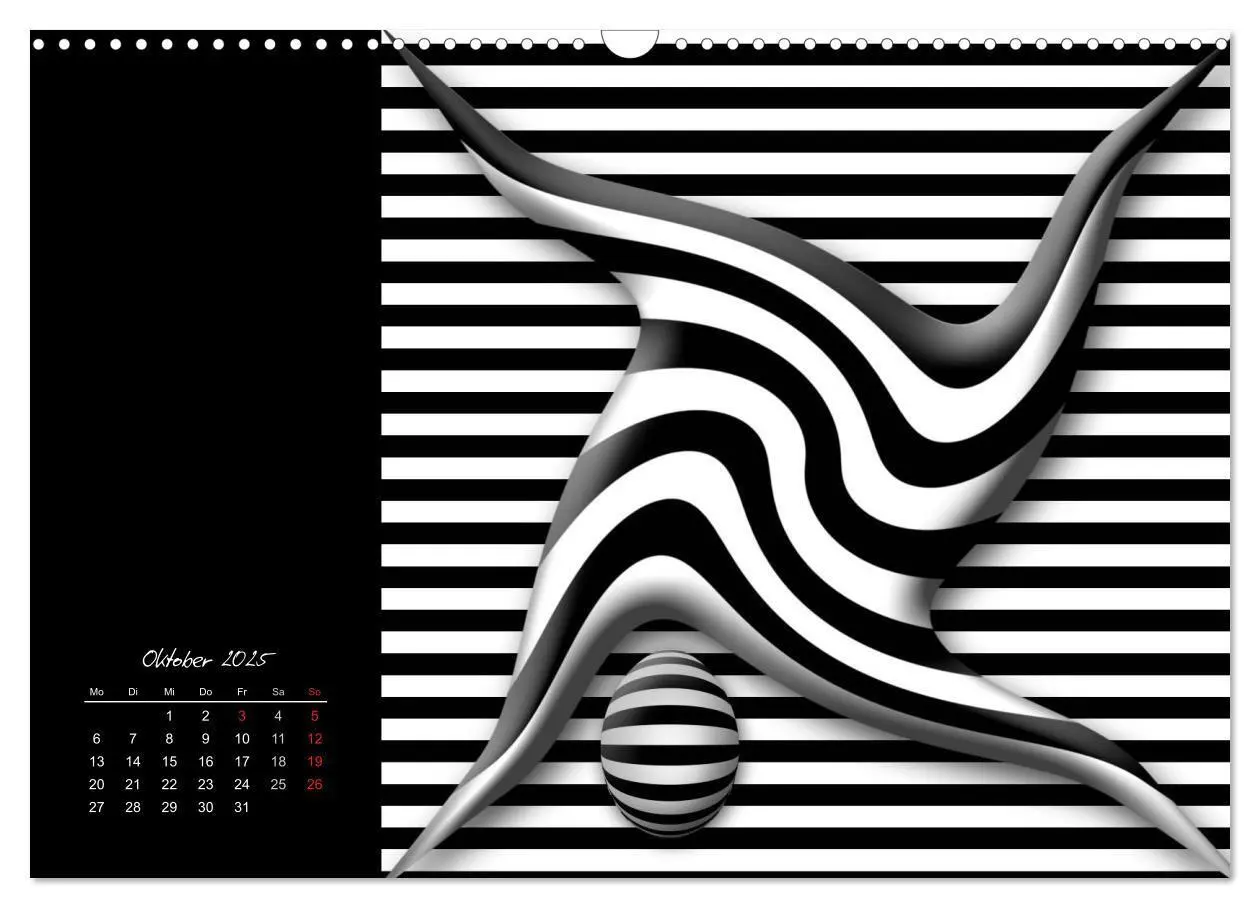Select date 27 in the calendar
Viewport: 1260px width, 908px height.
tap(96, 808)
